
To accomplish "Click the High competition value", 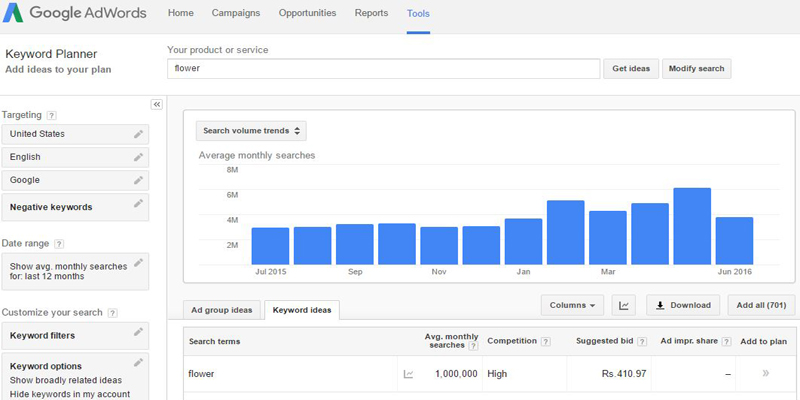I will (497, 374).
